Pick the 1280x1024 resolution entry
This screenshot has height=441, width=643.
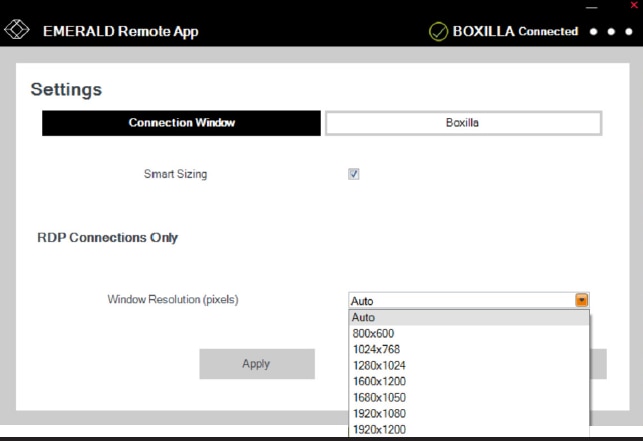pos(469,365)
